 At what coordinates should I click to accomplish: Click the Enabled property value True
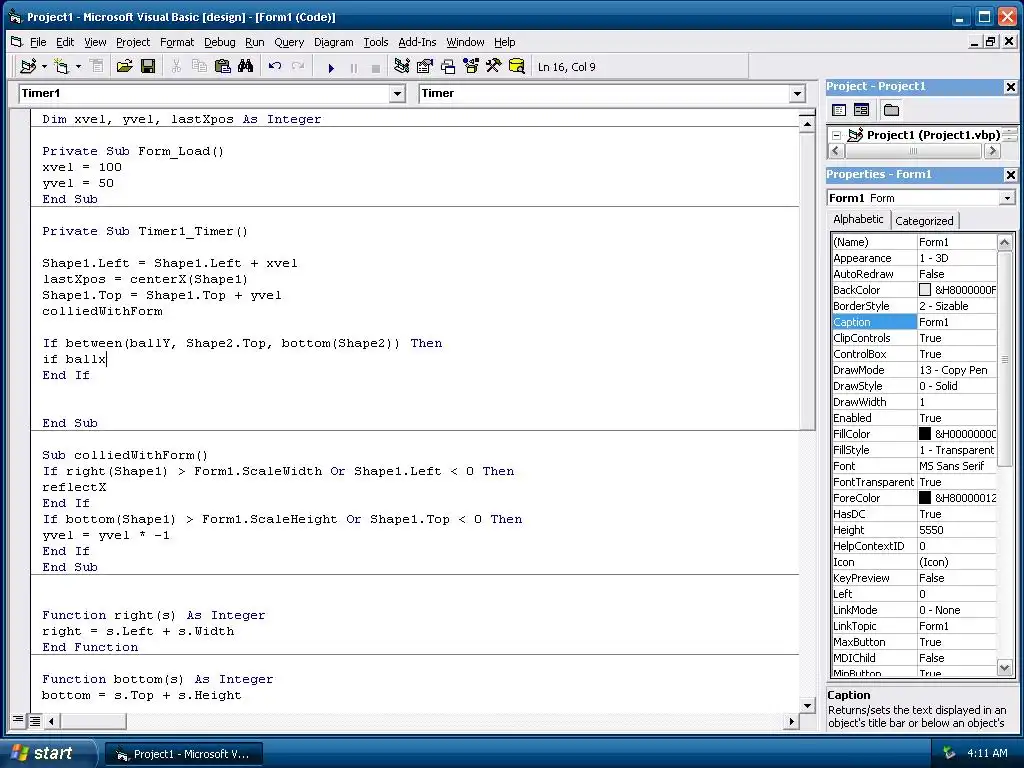957,418
